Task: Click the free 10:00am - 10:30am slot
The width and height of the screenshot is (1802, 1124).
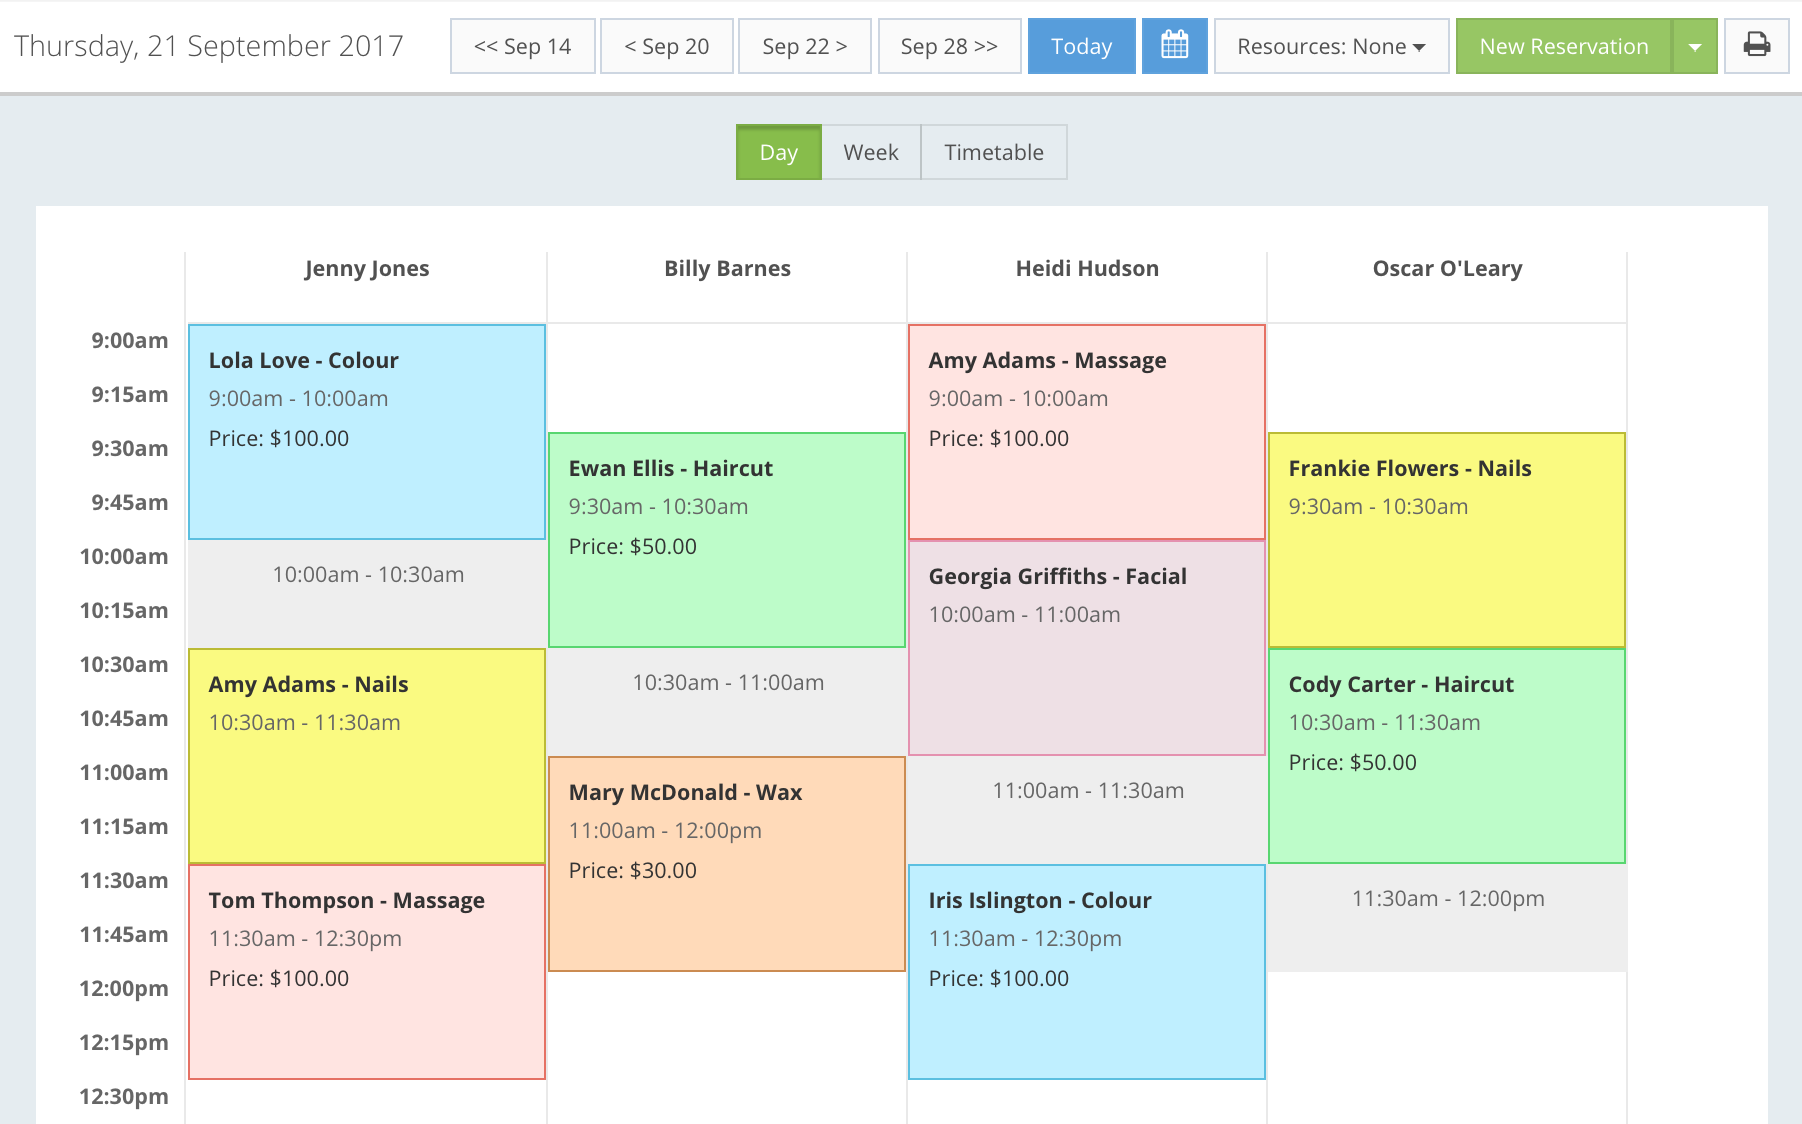Action: [x=367, y=594]
